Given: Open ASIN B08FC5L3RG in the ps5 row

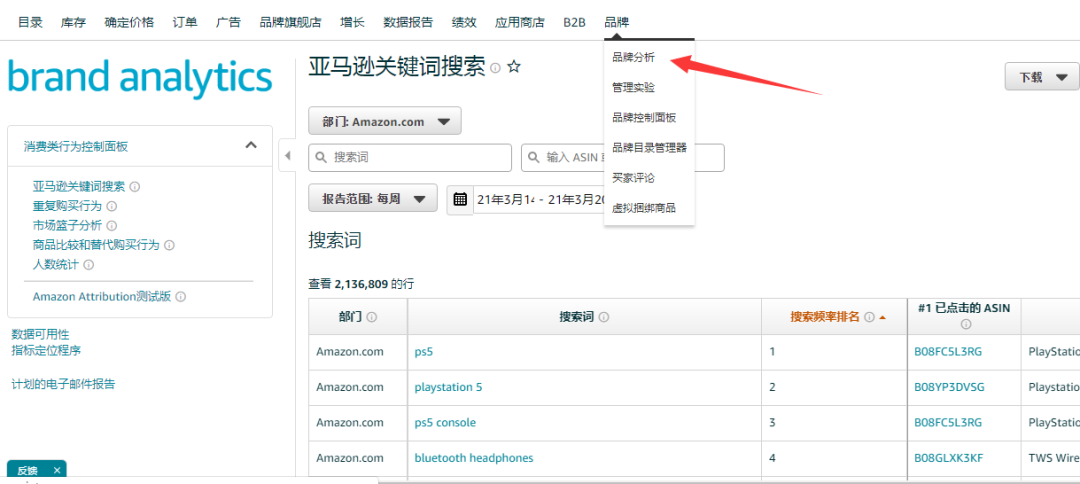Looking at the screenshot, I should pyautogui.click(x=948, y=352).
